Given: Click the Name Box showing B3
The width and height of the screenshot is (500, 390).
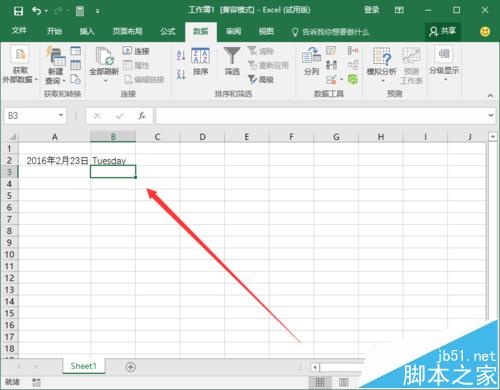Looking at the screenshot, I should (31, 116).
